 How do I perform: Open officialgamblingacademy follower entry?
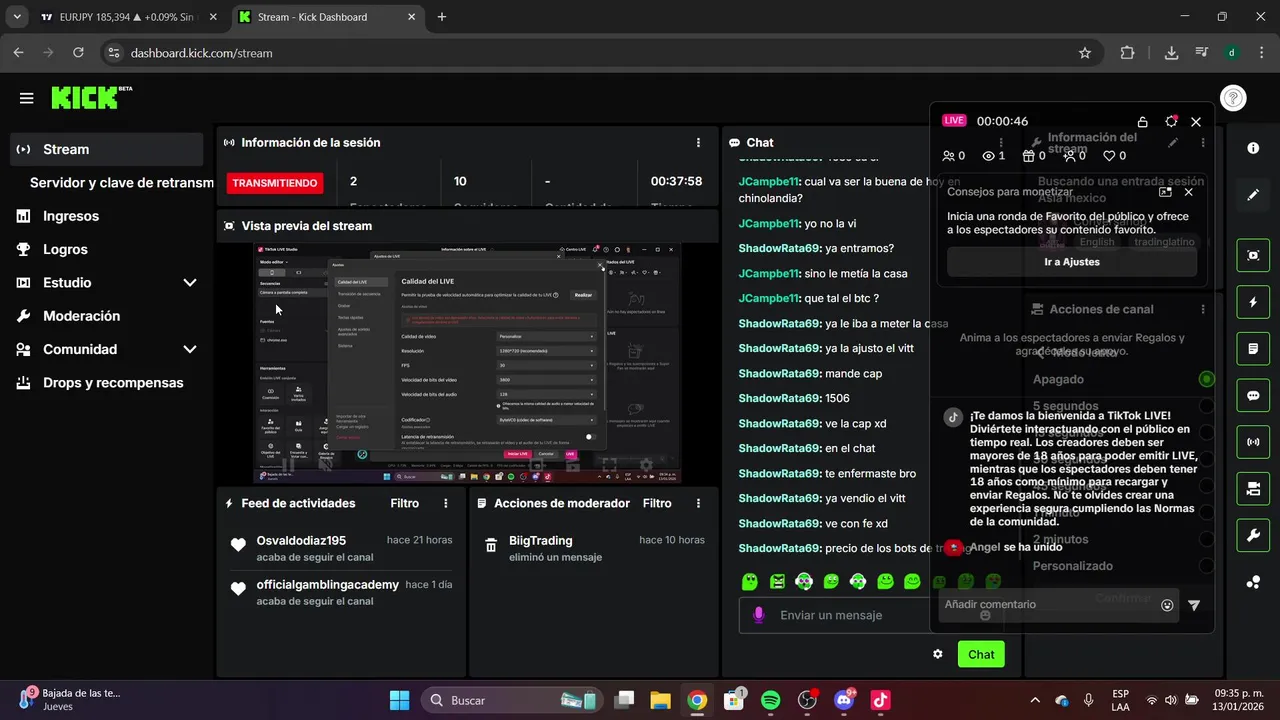(340, 592)
